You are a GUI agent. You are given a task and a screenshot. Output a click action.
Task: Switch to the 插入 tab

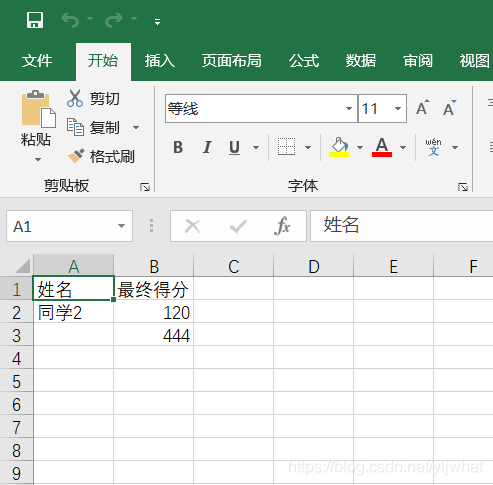click(x=160, y=61)
